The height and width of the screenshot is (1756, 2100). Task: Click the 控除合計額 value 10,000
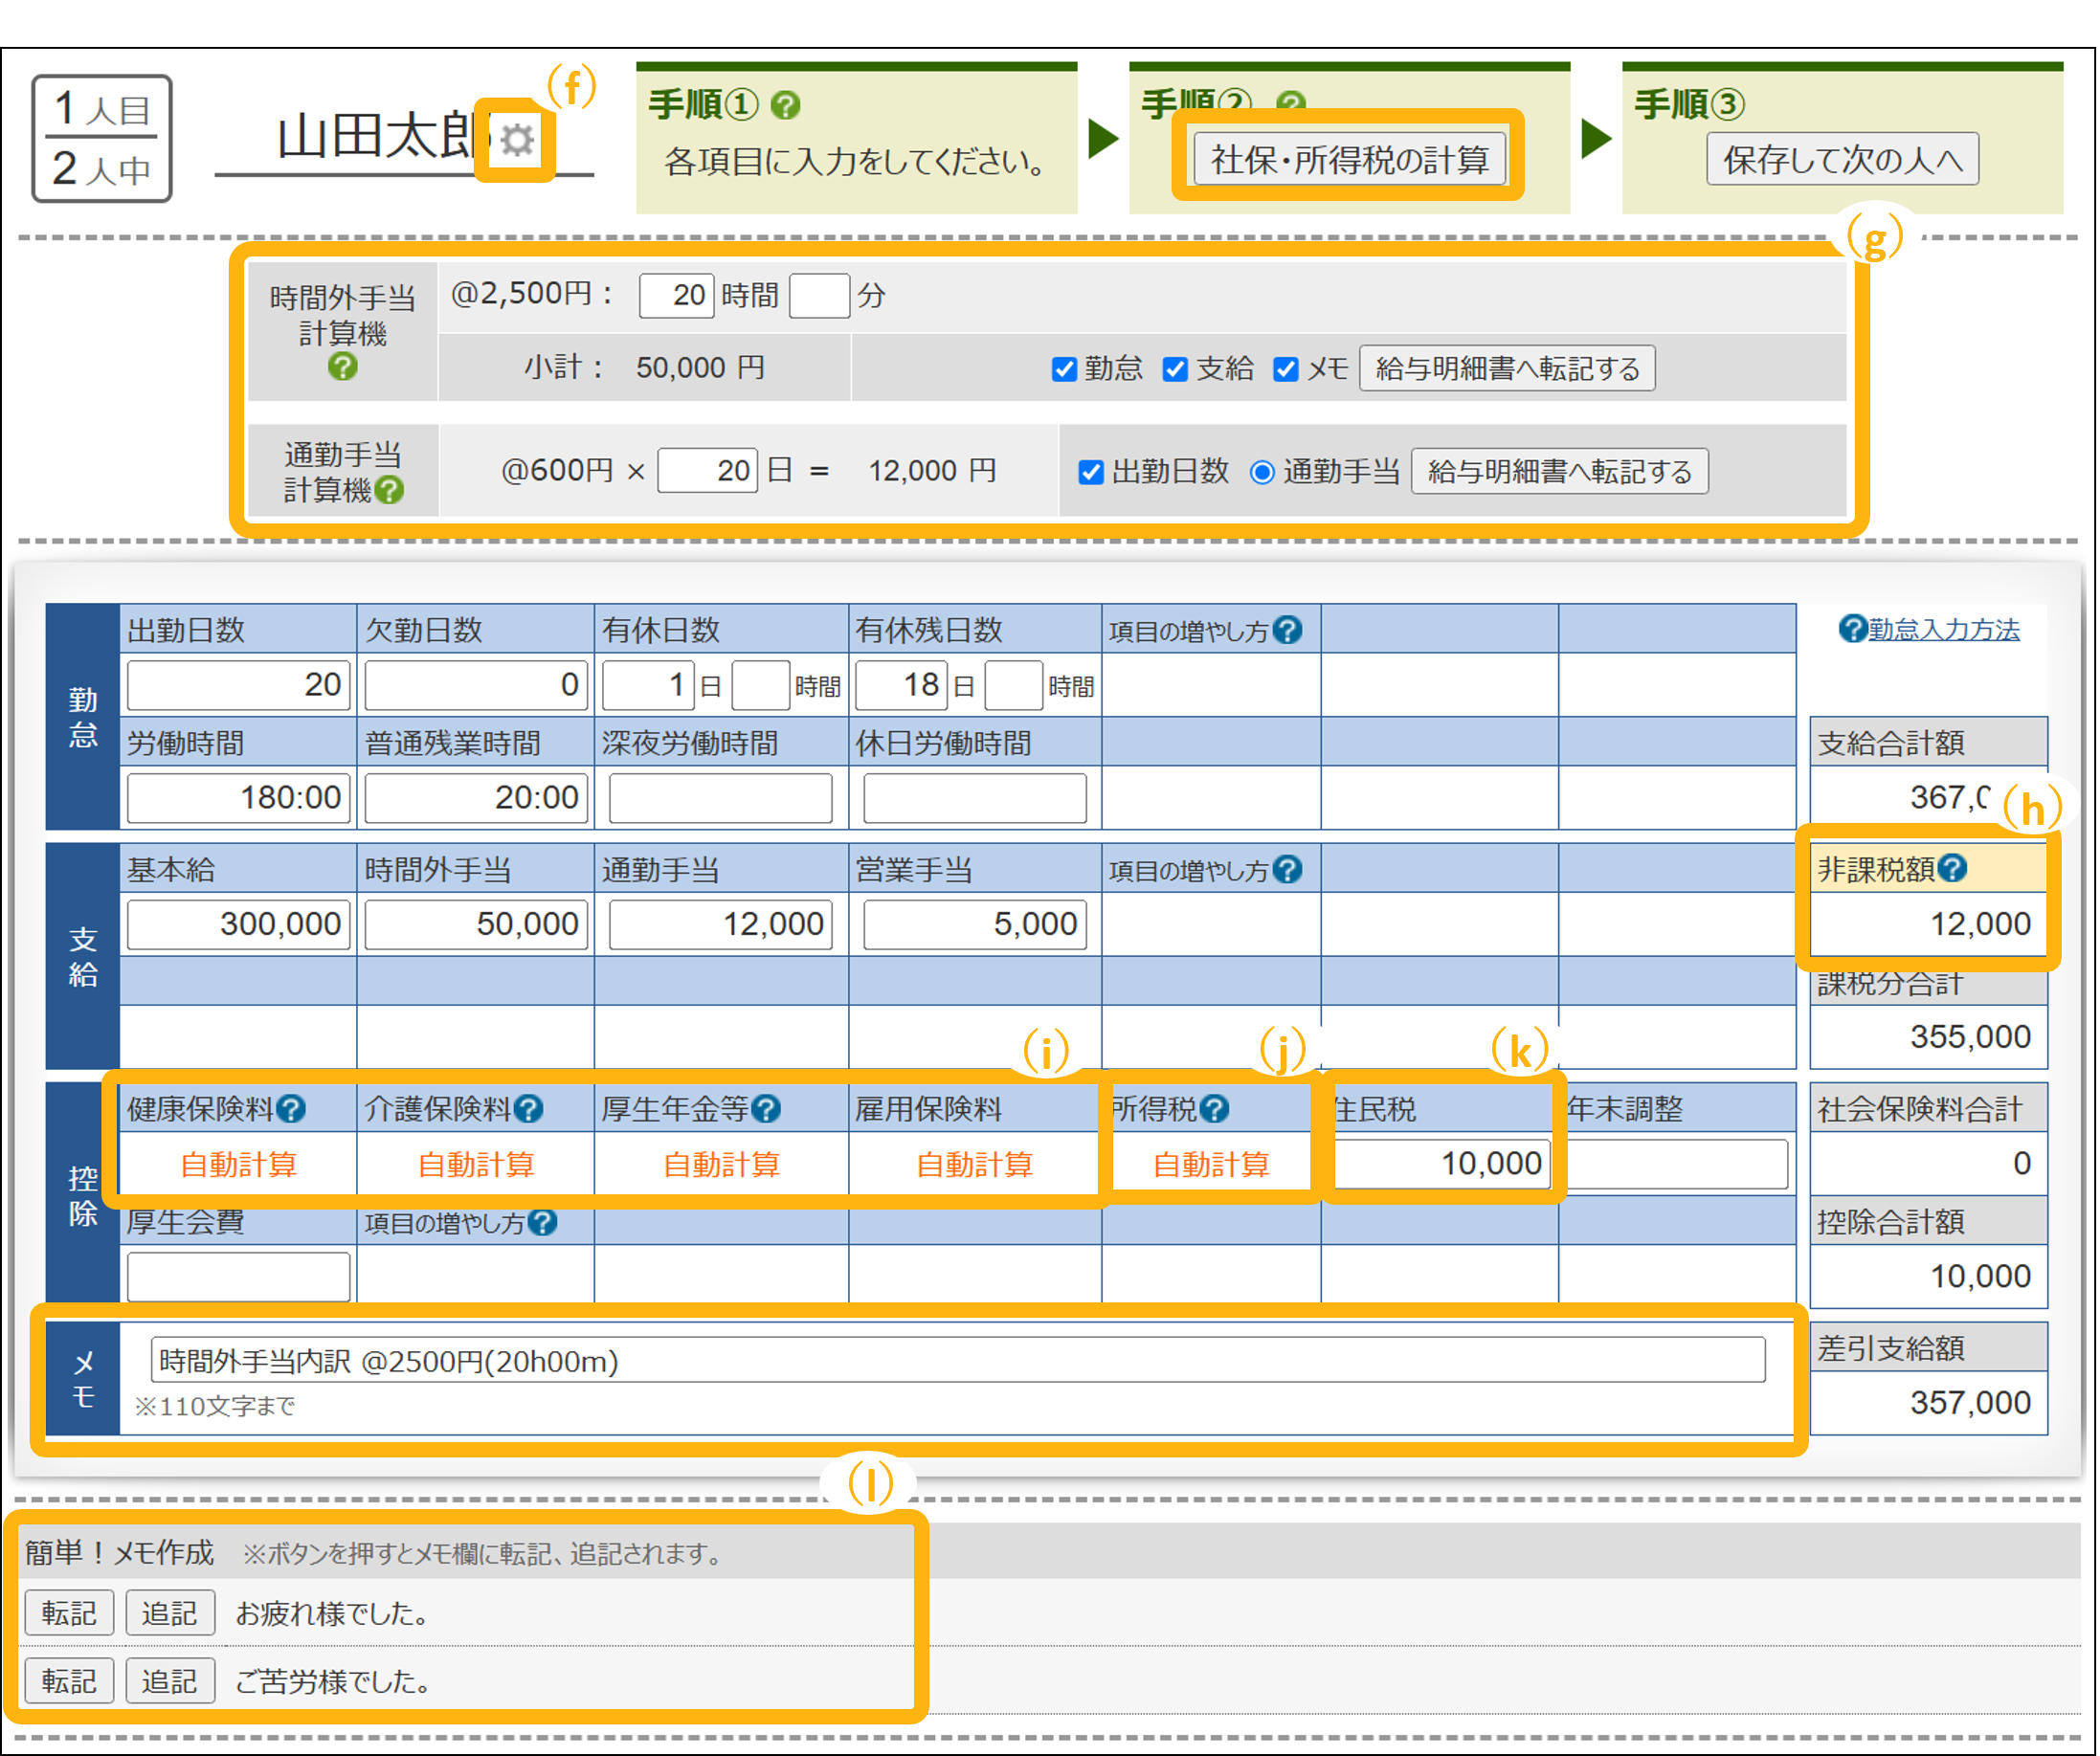pos(1980,1276)
